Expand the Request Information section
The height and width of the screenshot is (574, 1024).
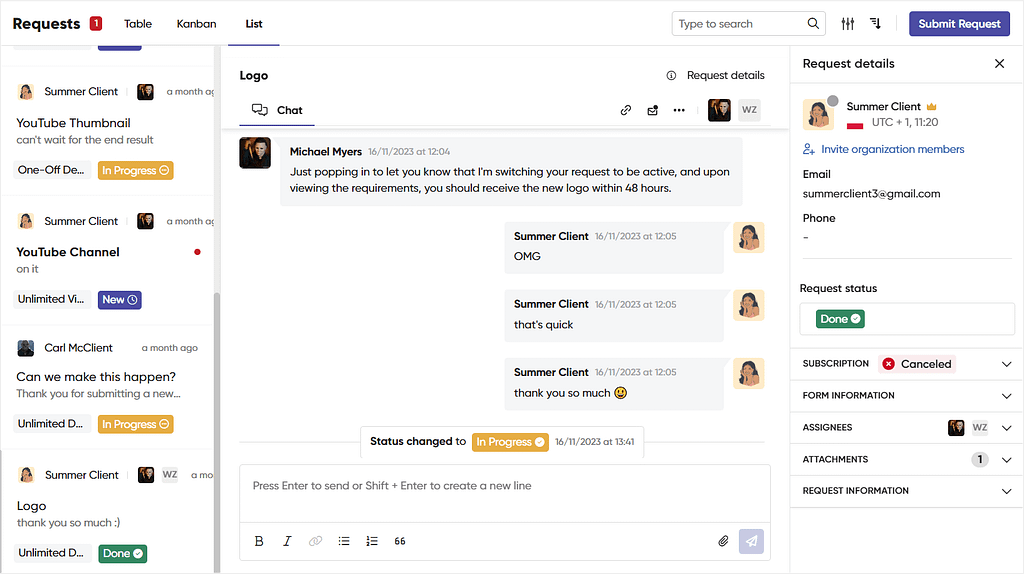coord(1006,491)
